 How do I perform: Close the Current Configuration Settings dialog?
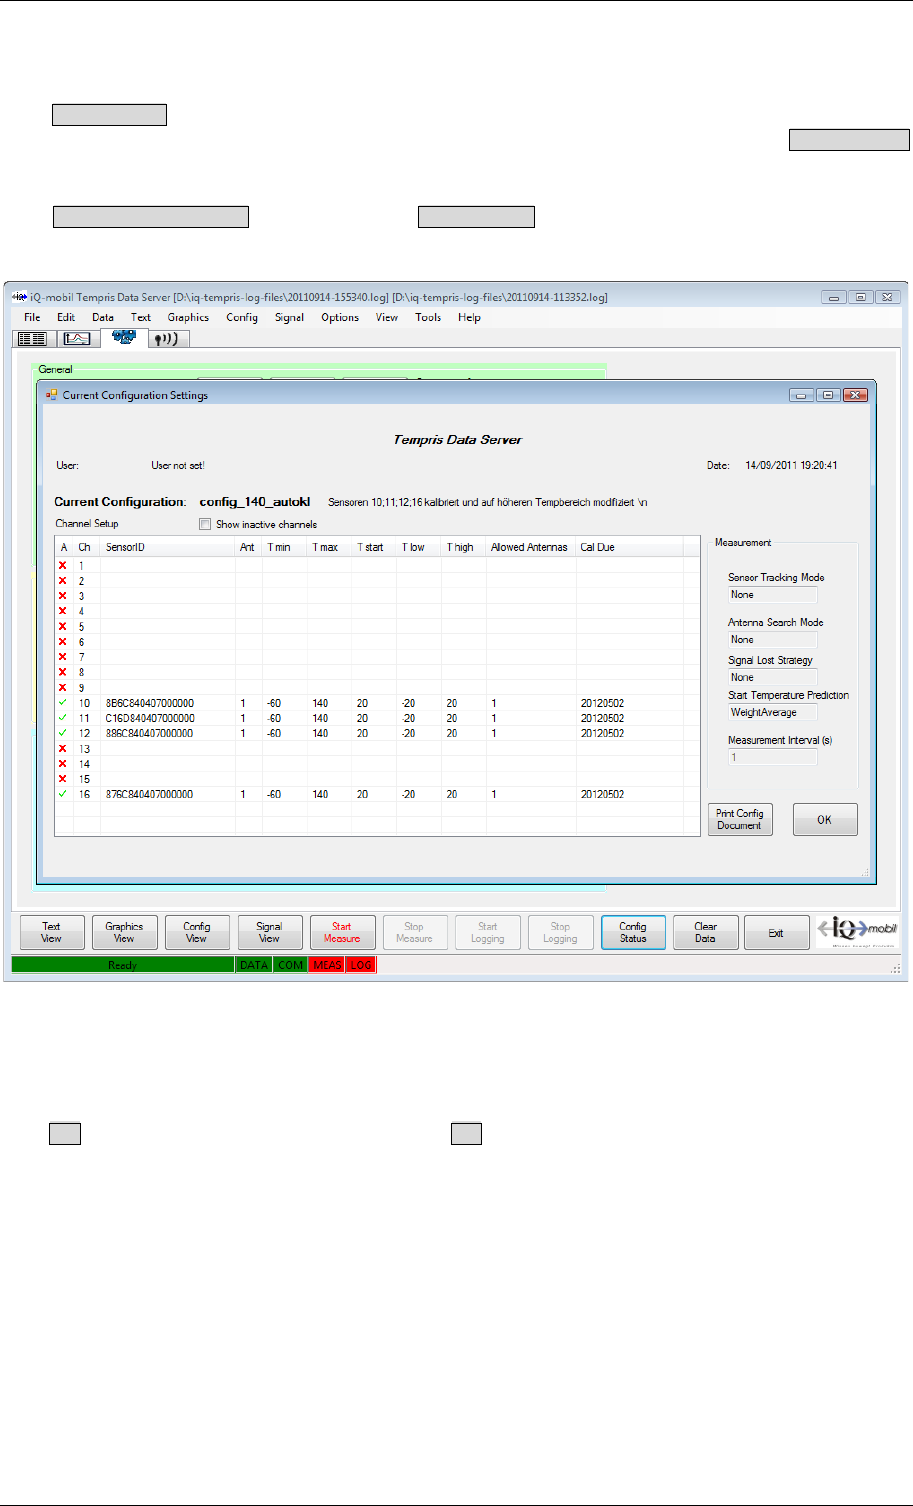pyautogui.click(x=855, y=395)
